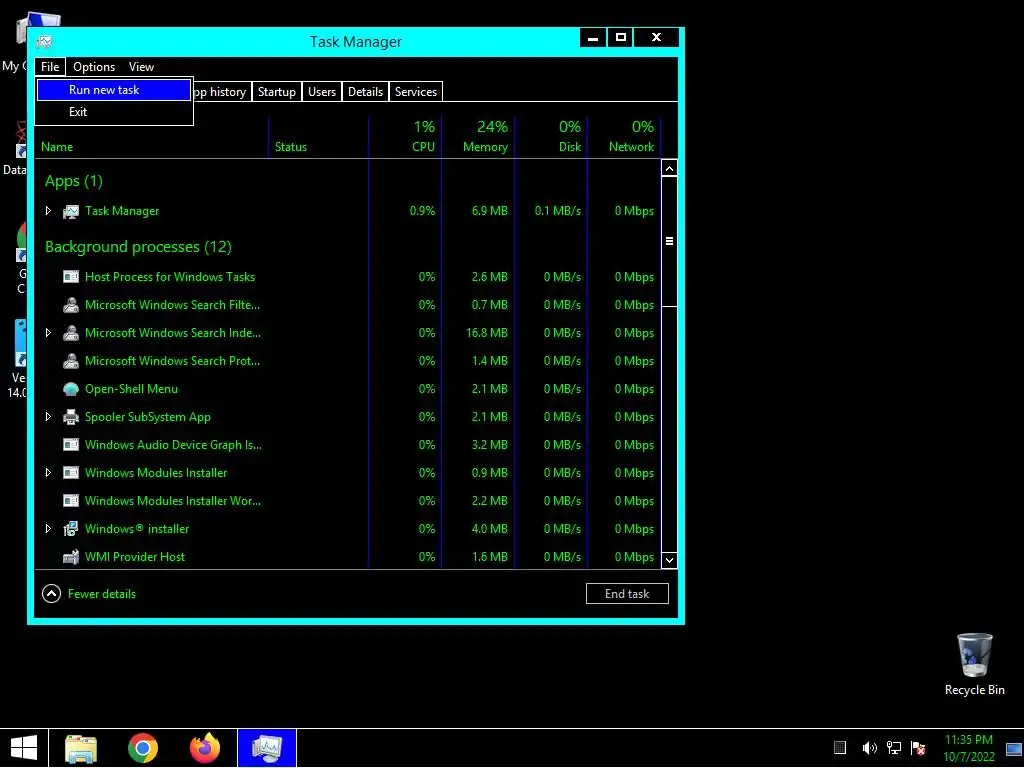The width and height of the screenshot is (1024, 768).
Task: Select the Open-Shell Menu row name
Action: coord(131,389)
